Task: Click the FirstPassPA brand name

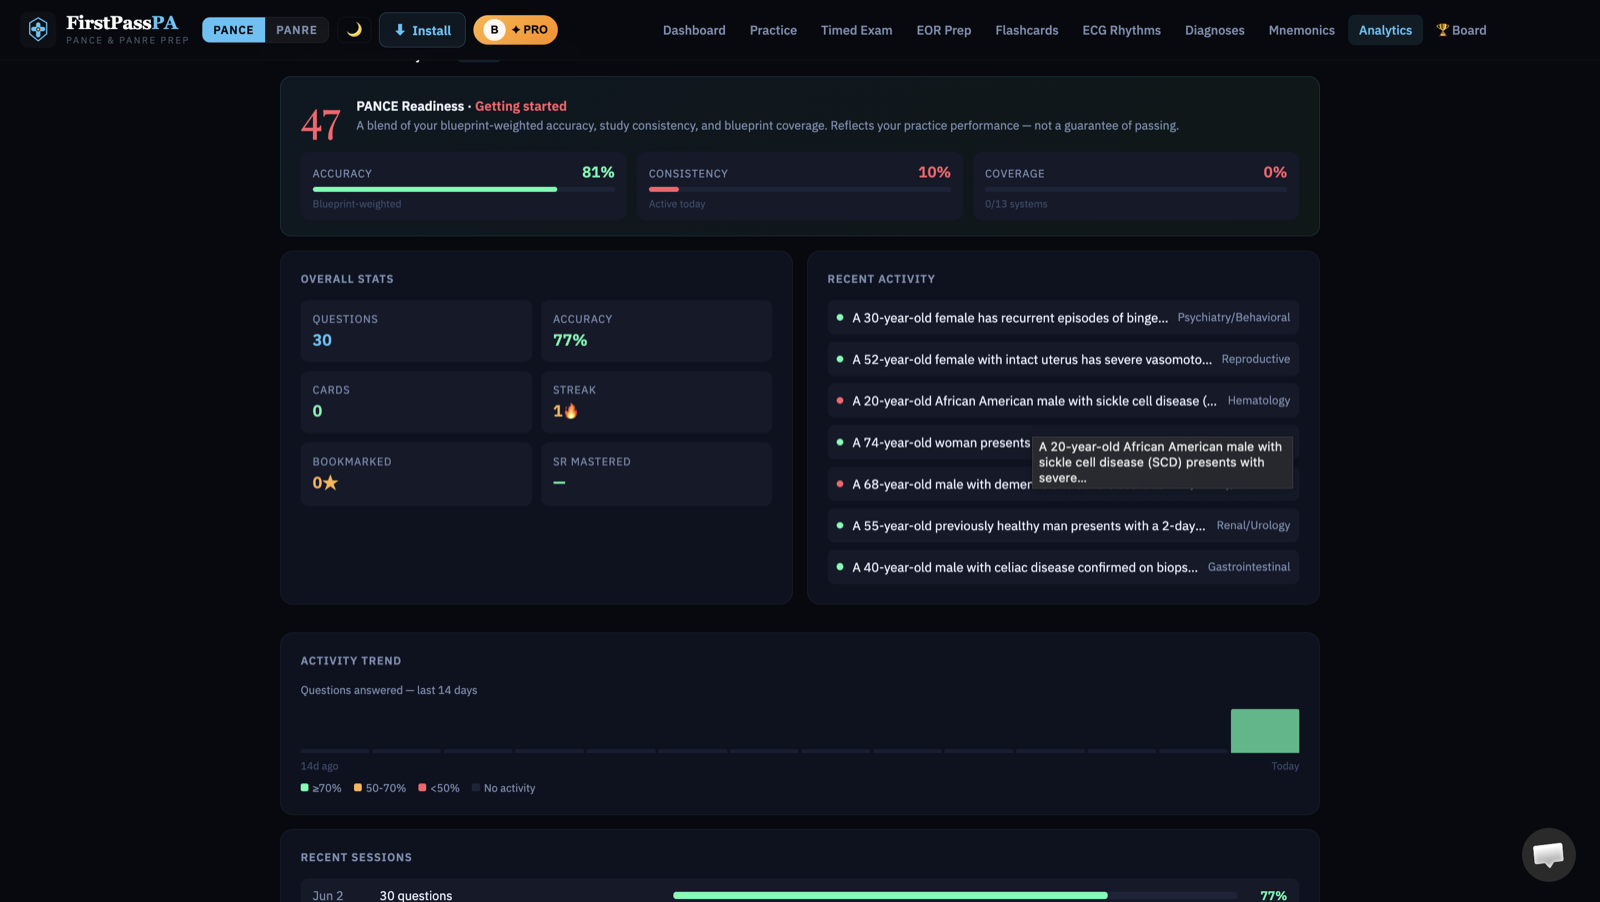Action: tap(122, 23)
